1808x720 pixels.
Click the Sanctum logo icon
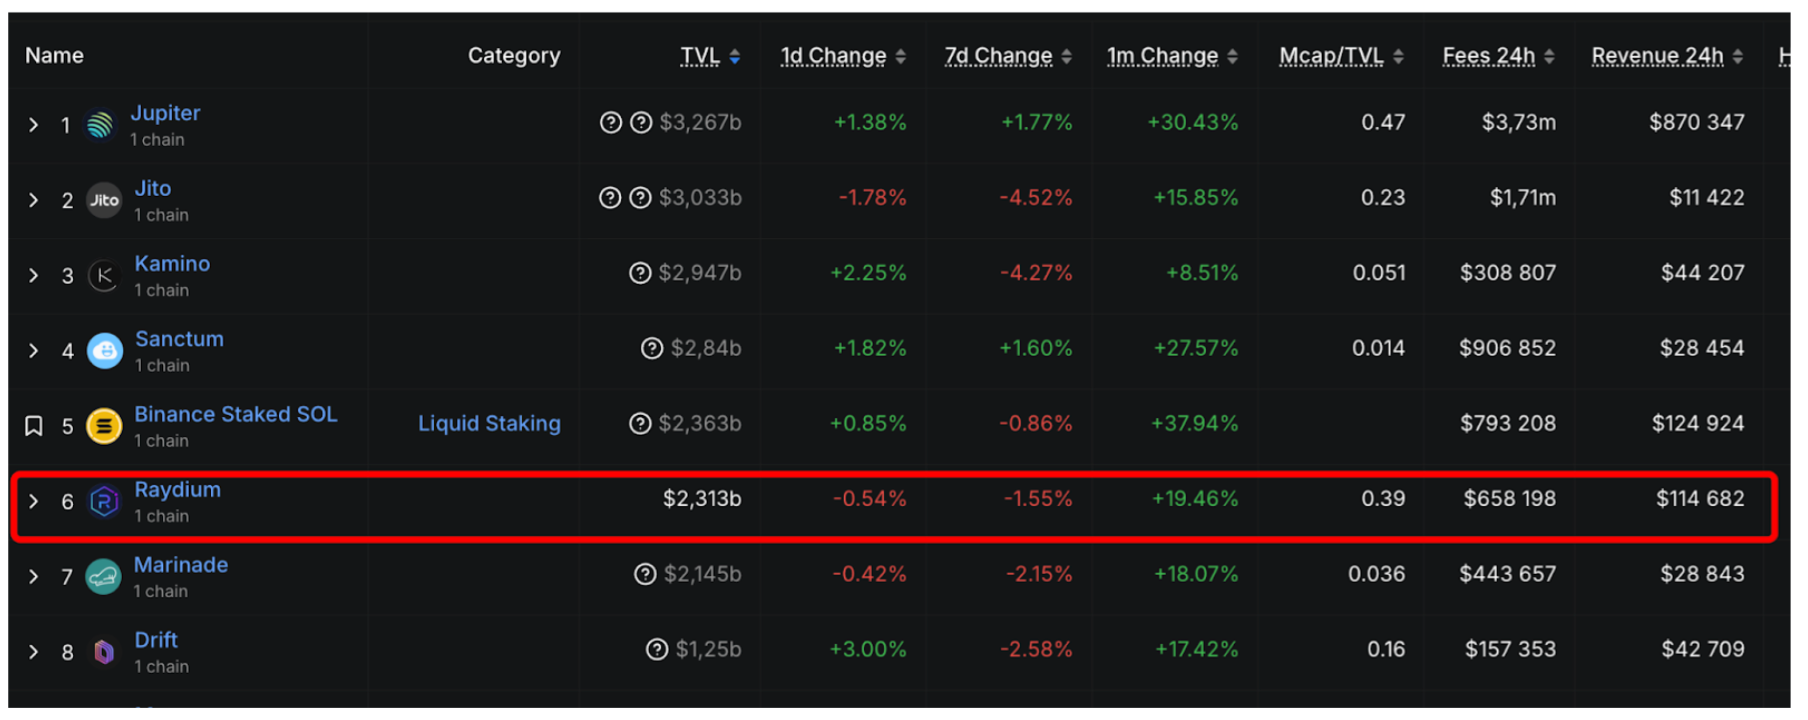(x=105, y=351)
